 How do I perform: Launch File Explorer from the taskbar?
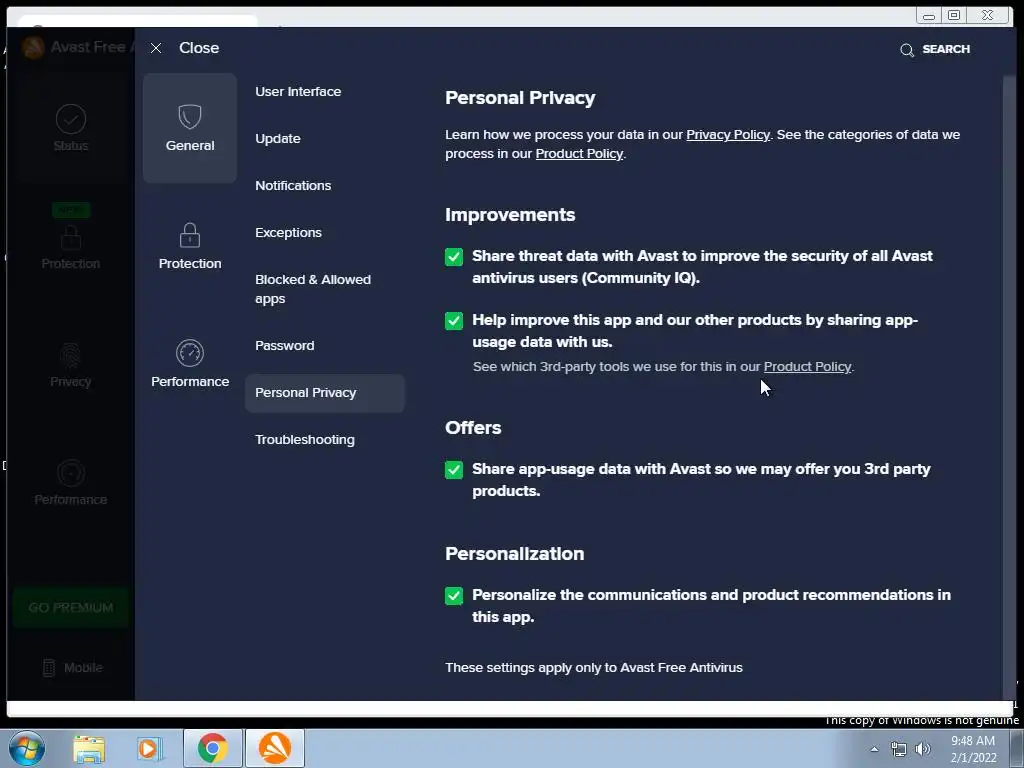[89, 749]
